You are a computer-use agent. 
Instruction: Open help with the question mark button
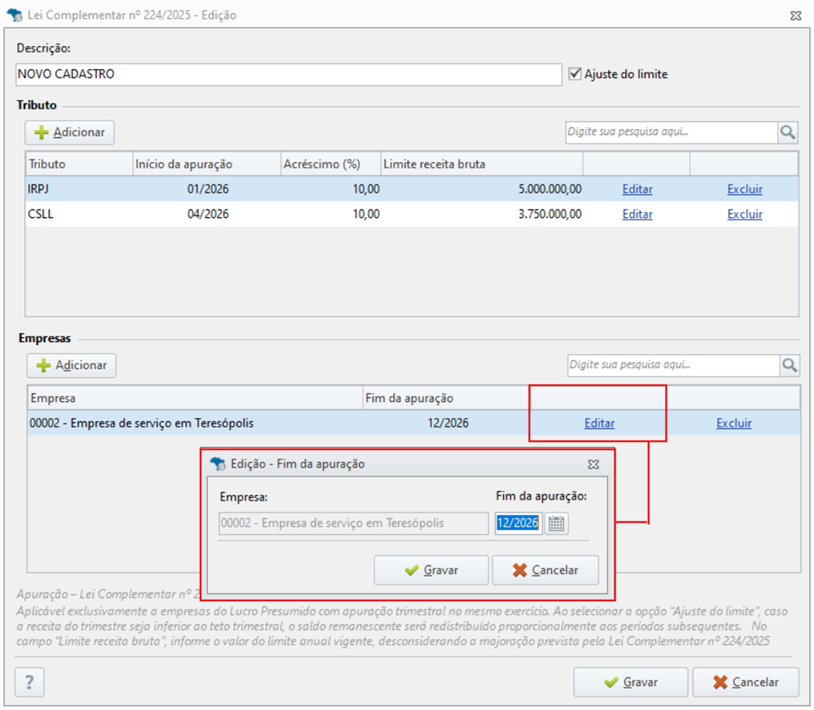coord(30,682)
